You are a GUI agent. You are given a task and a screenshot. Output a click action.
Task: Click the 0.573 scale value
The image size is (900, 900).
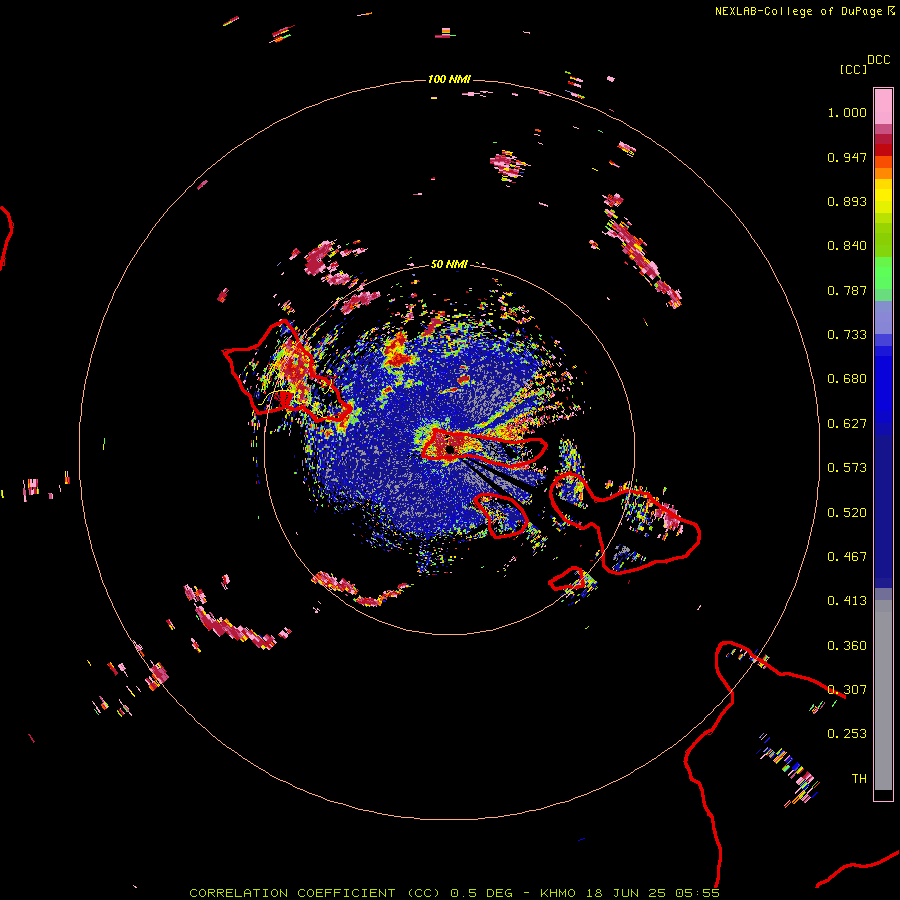click(847, 468)
